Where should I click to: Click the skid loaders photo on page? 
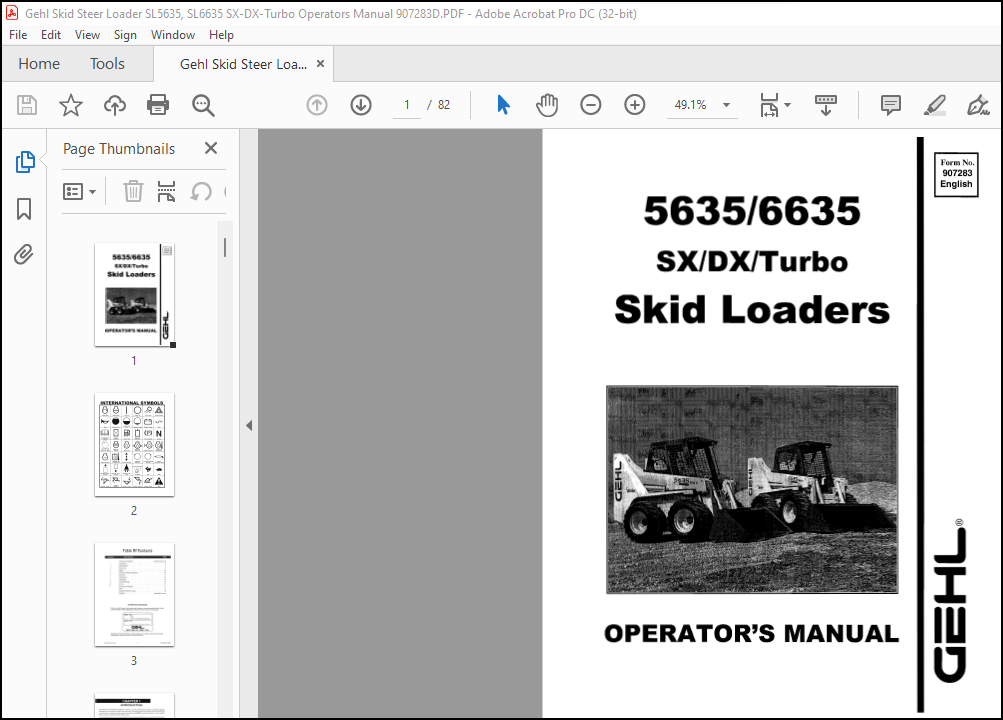click(x=752, y=489)
